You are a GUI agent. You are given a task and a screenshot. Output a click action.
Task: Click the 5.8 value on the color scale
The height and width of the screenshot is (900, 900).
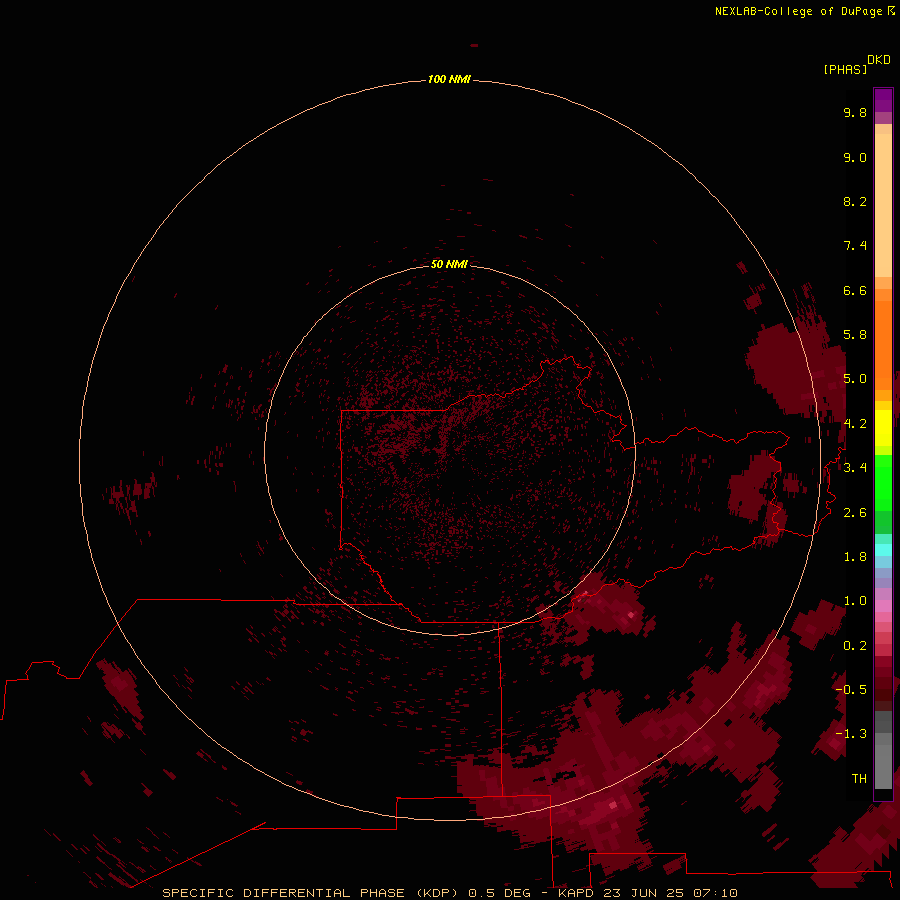855,335
